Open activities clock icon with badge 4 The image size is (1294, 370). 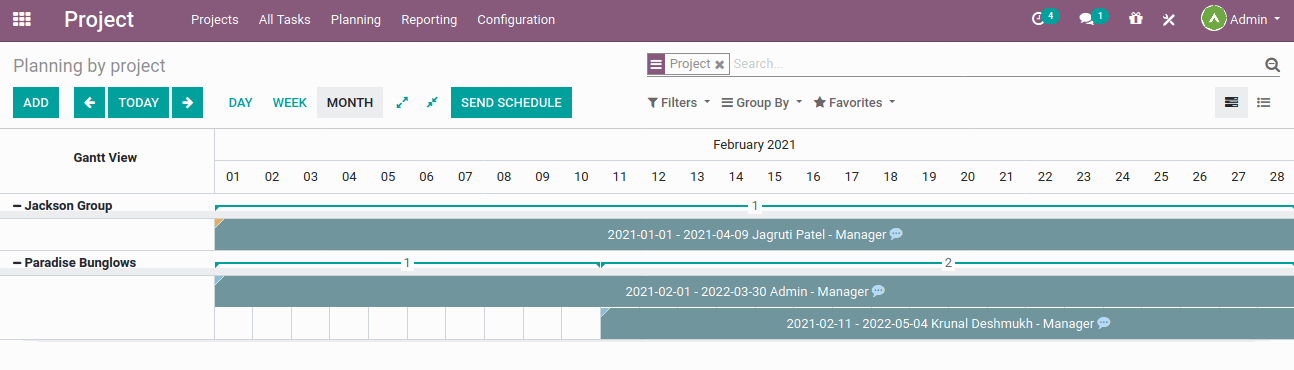click(1038, 19)
